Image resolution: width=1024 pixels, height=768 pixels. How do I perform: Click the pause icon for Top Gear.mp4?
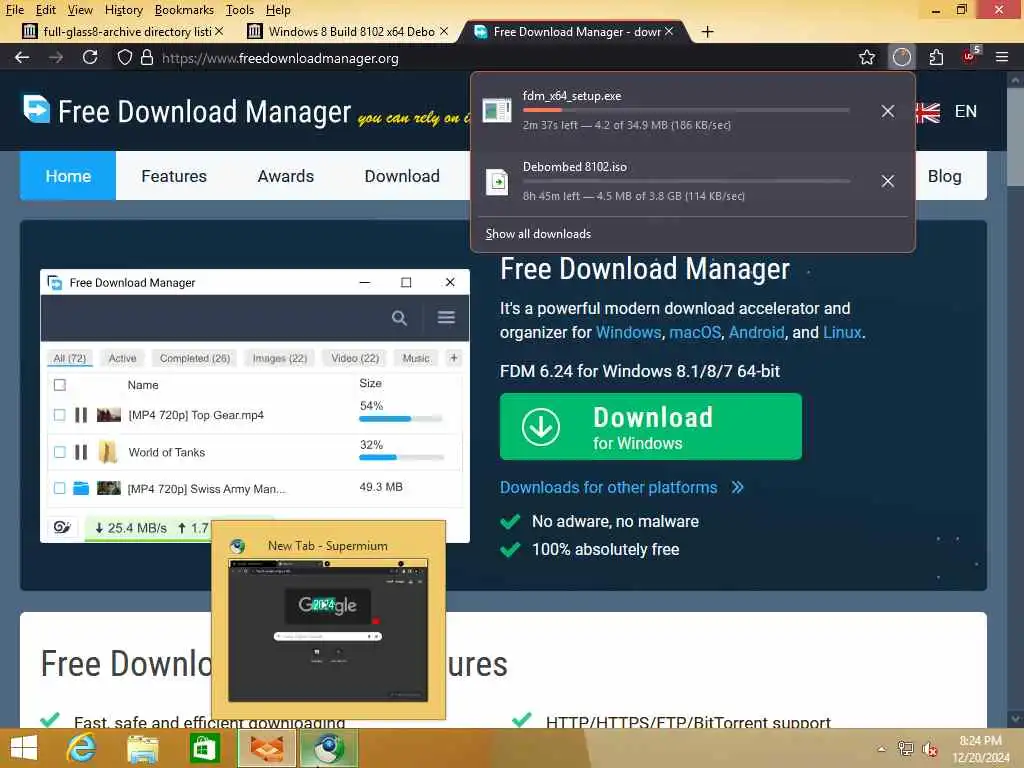click(81, 415)
